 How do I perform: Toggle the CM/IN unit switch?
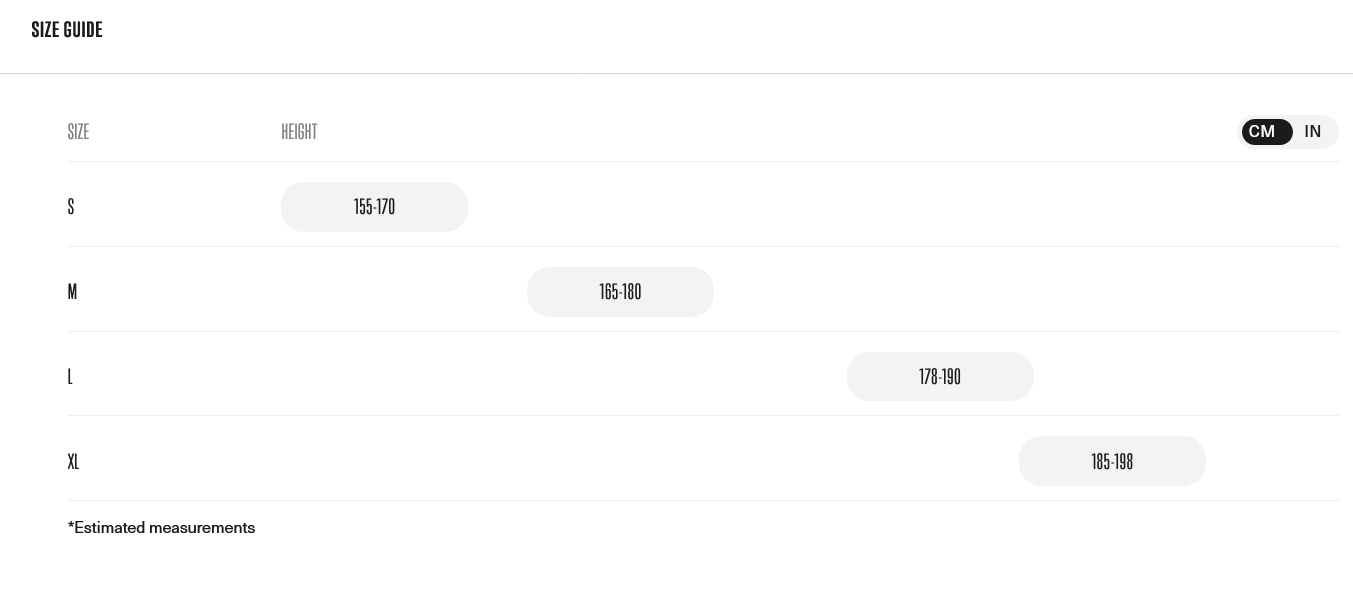click(x=1288, y=132)
